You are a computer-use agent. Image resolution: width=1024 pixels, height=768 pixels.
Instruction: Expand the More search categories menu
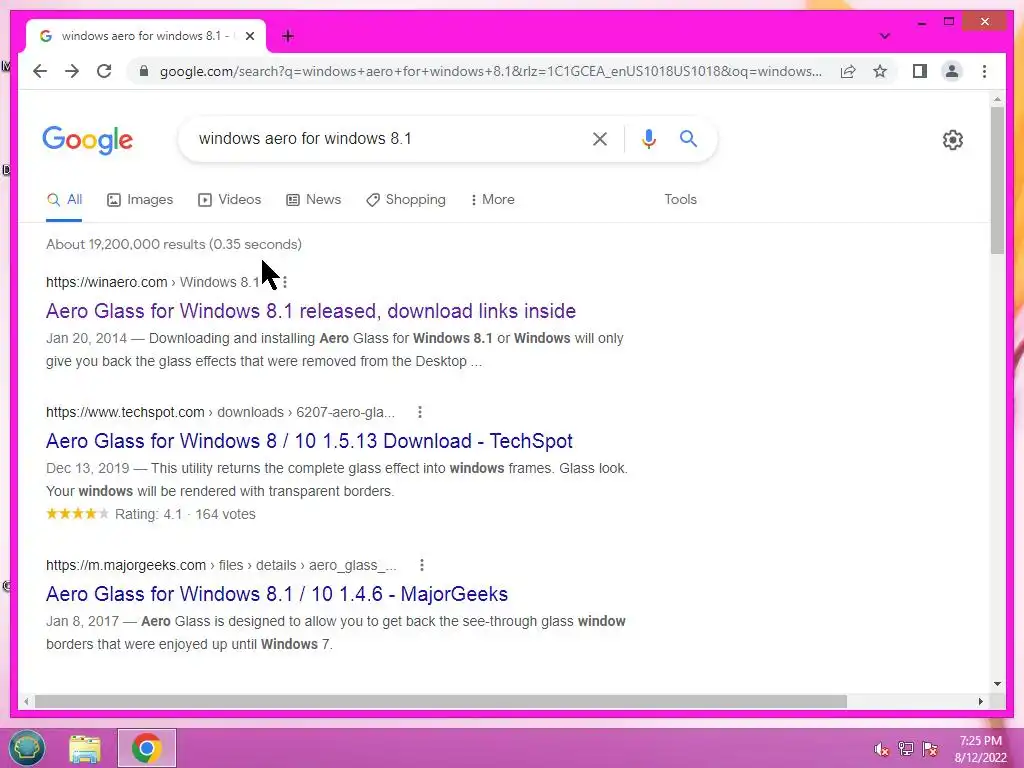pos(492,200)
